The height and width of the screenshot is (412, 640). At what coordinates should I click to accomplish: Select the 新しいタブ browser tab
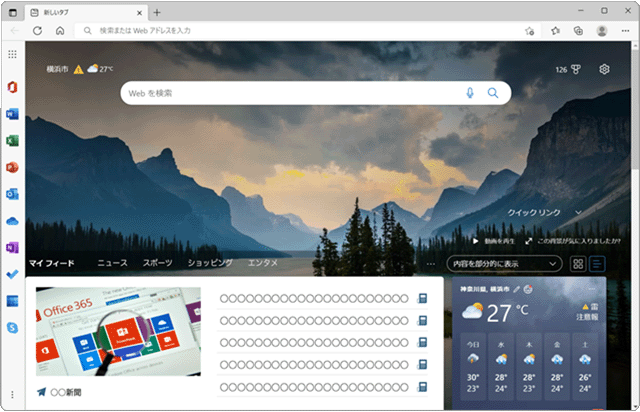86,13
